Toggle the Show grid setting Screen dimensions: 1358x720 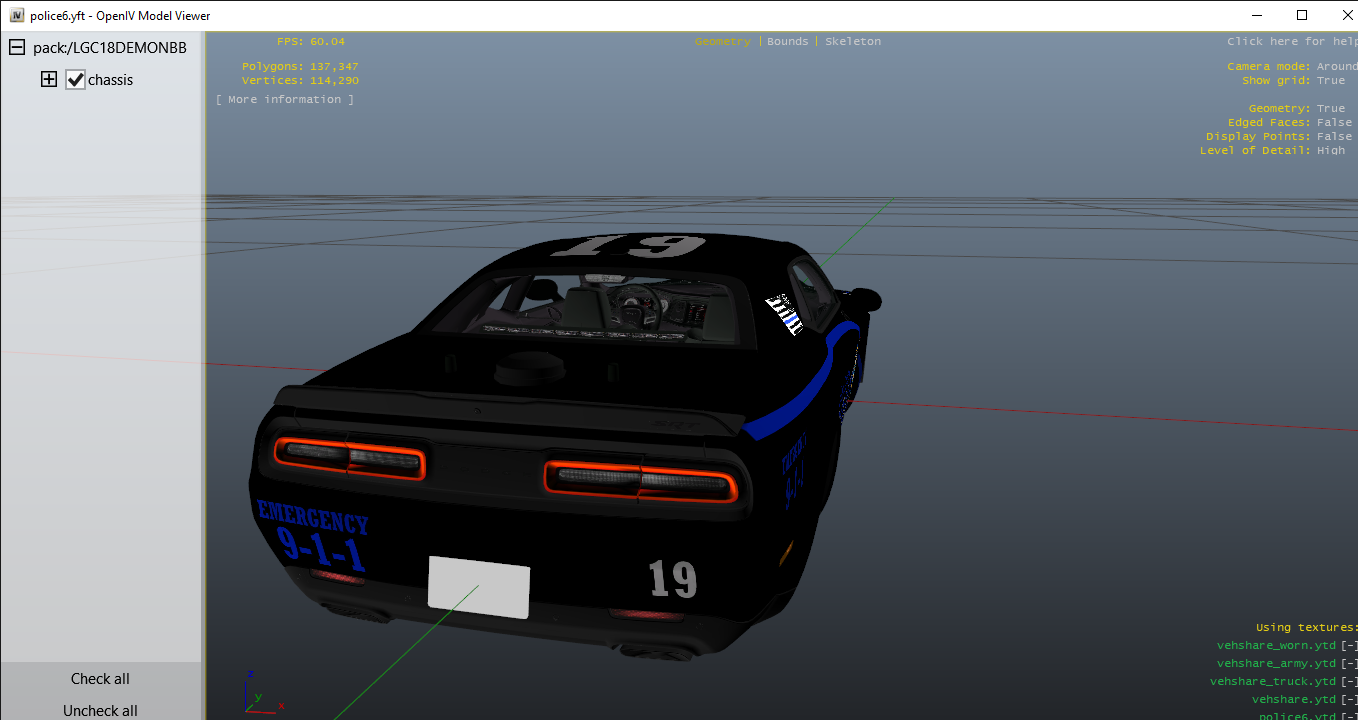tap(1330, 81)
